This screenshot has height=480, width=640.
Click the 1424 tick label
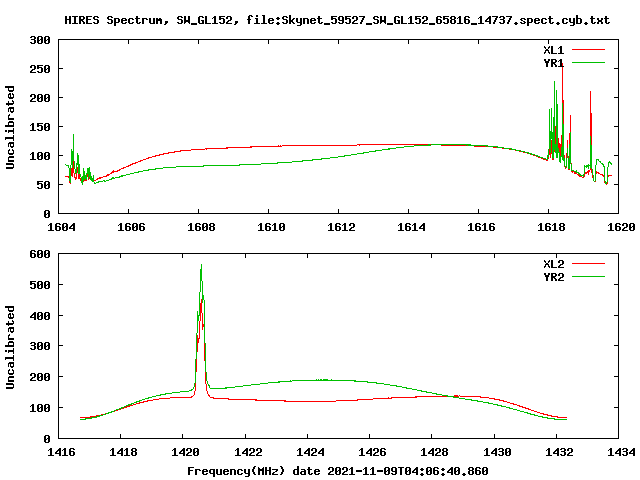click(x=310, y=452)
